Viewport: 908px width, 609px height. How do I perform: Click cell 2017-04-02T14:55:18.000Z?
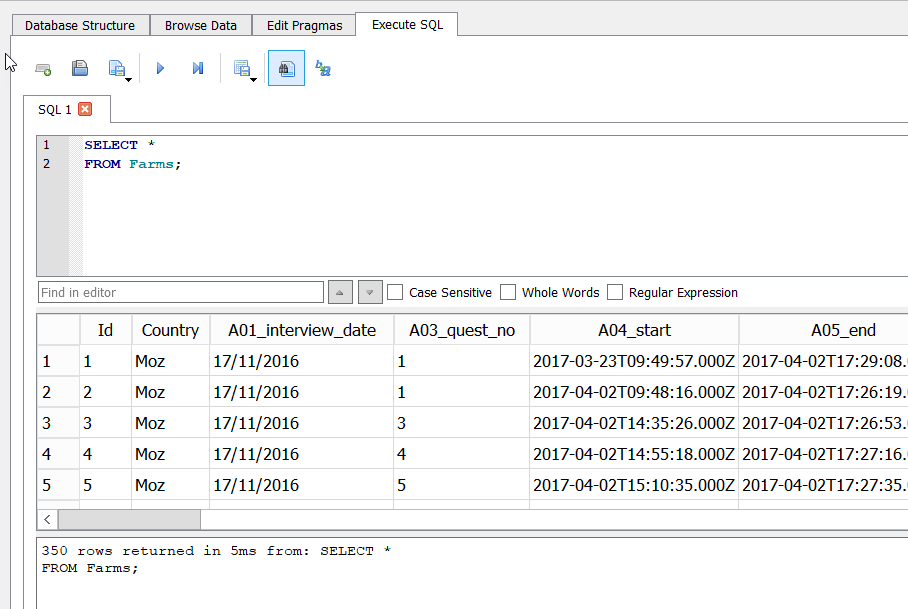pyautogui.click(x=634, y=454)
